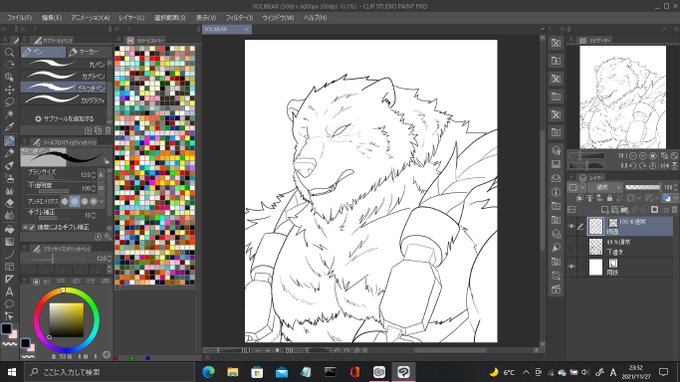Open the レイヤー(L) menu
This screenshot has height=382, width=680.
131,18
